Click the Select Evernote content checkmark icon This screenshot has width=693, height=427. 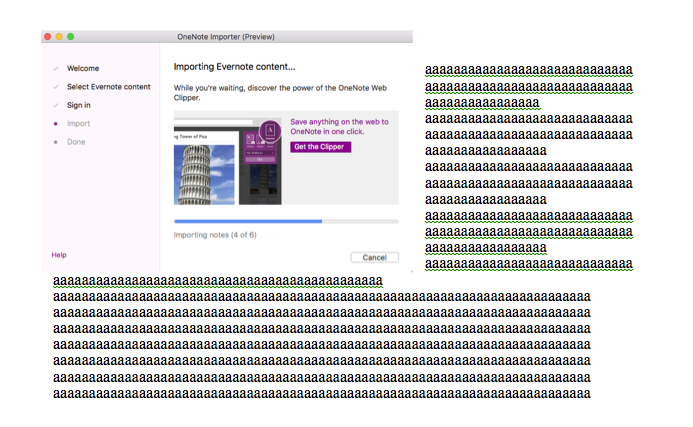pos(56,87)
